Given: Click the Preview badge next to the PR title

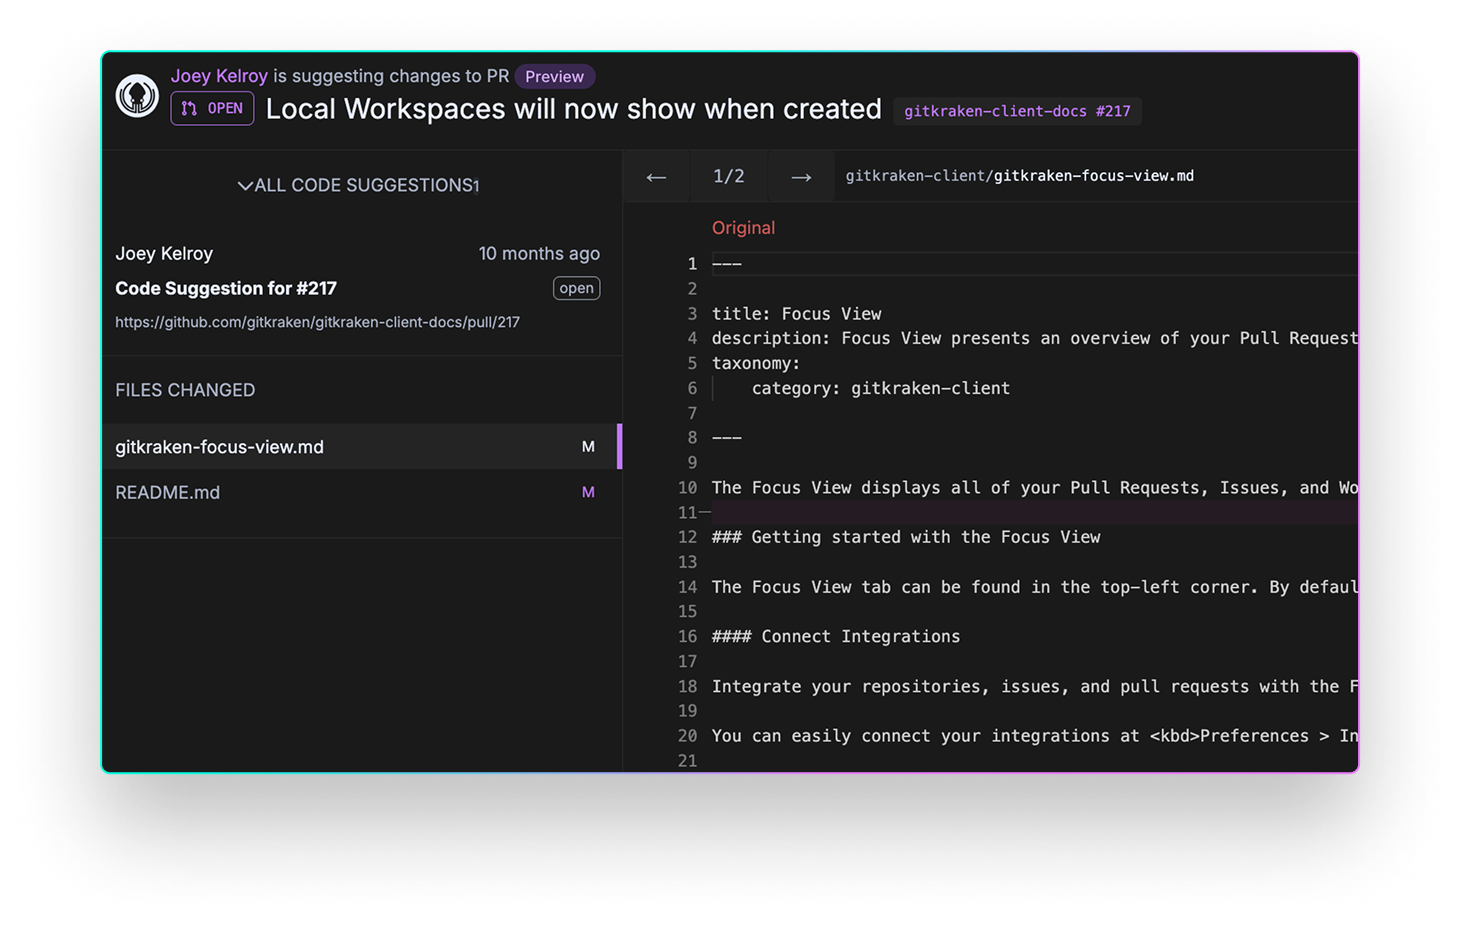Looking at the screenshot, I should [554, 76].
